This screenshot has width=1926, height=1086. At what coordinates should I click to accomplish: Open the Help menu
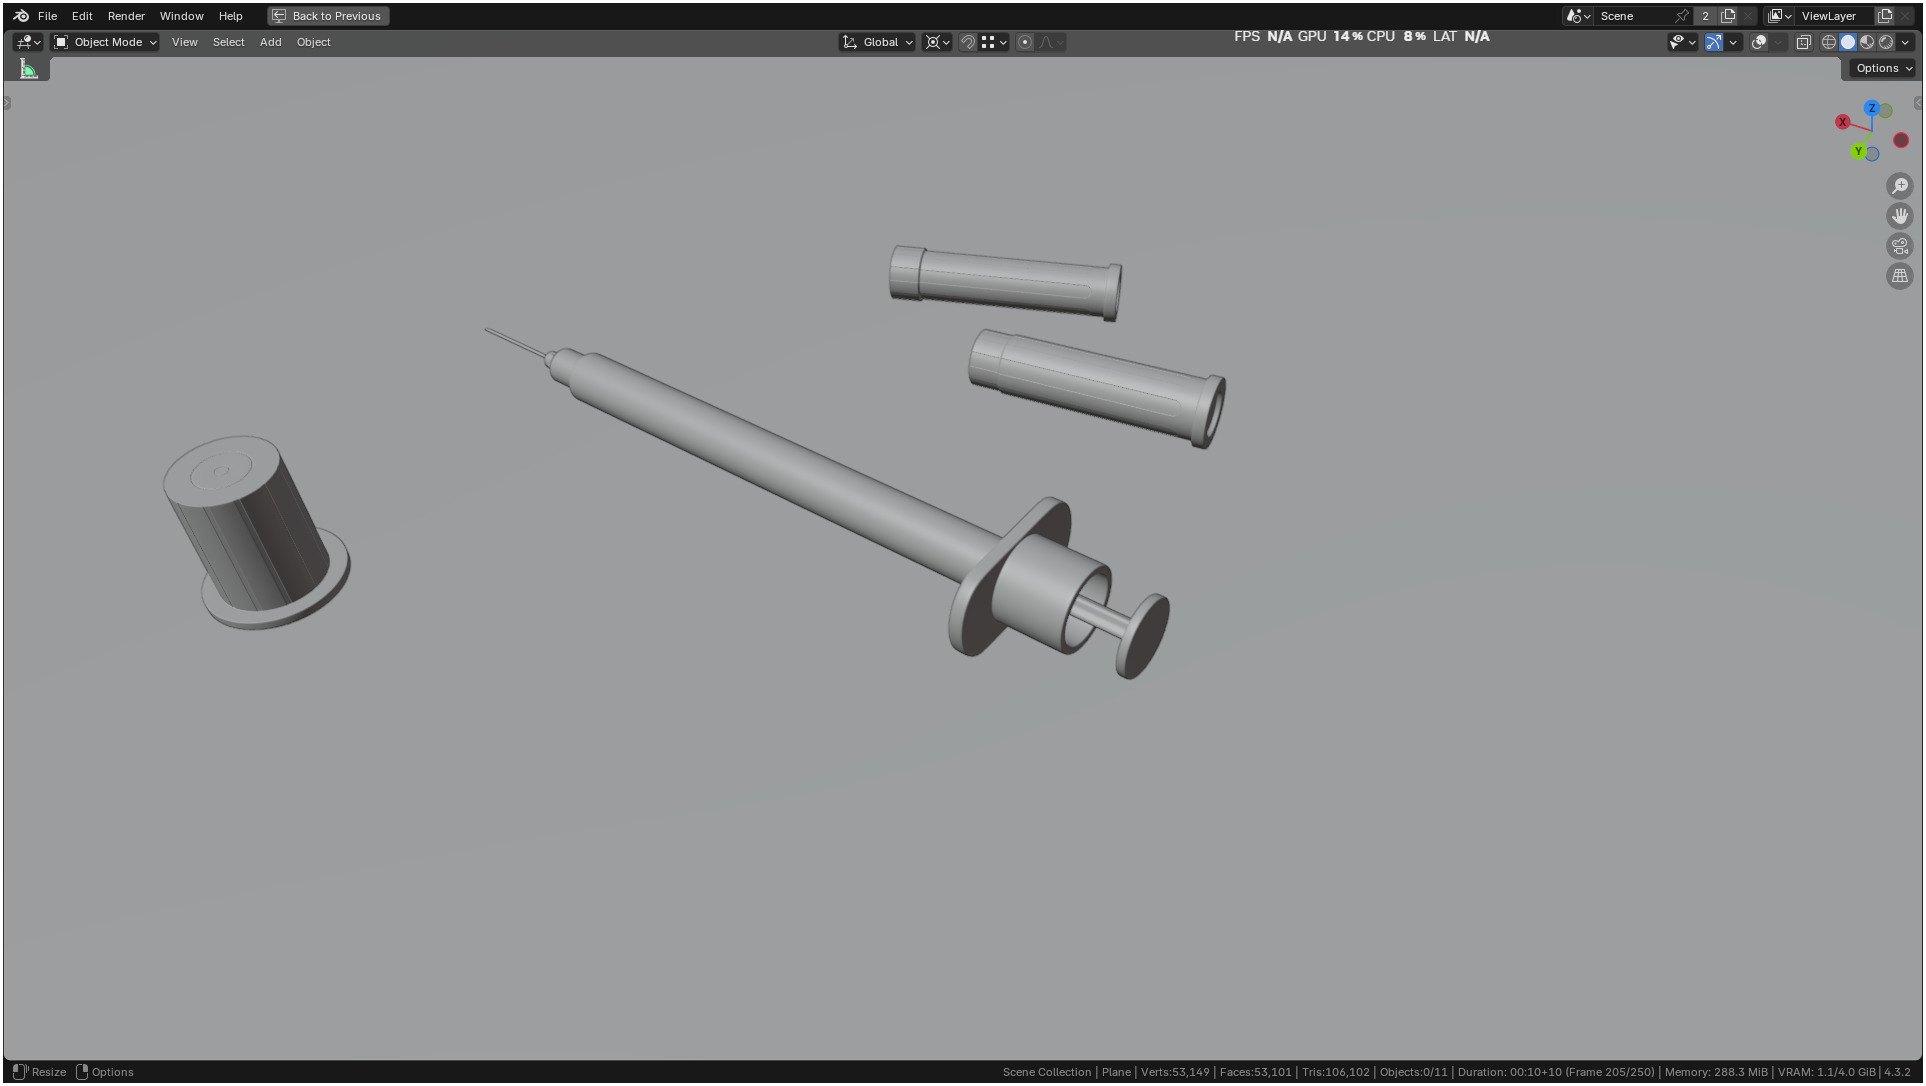click(x=230, y=16)
